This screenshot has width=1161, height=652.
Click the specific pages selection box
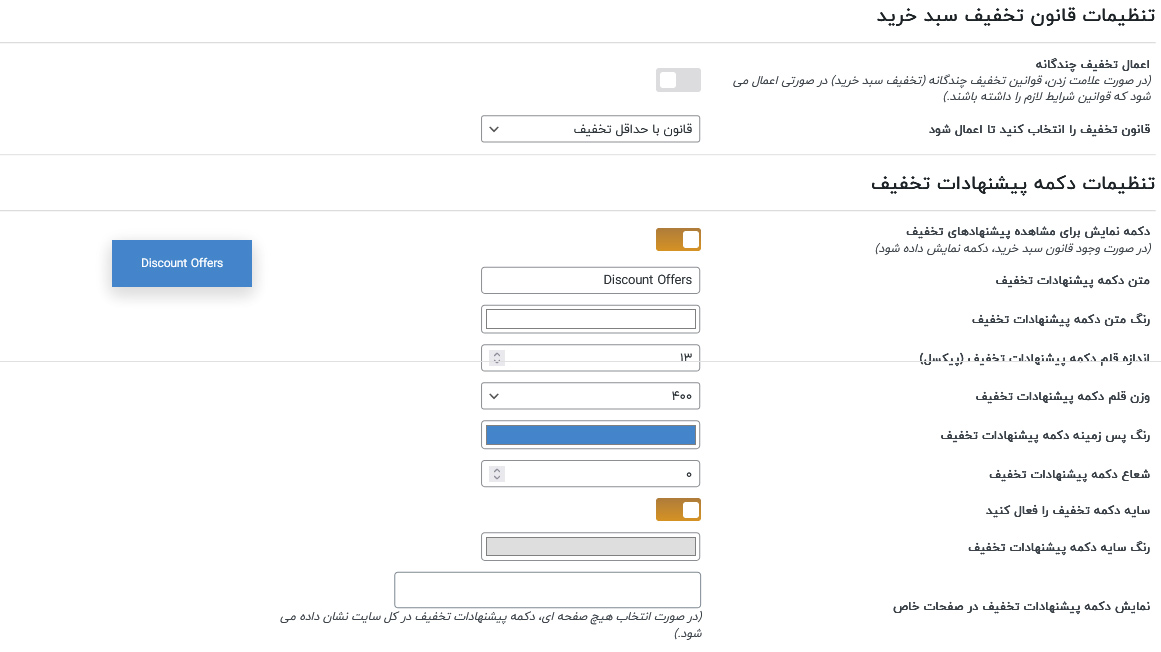pyautogui.click(x=547, y=590)
